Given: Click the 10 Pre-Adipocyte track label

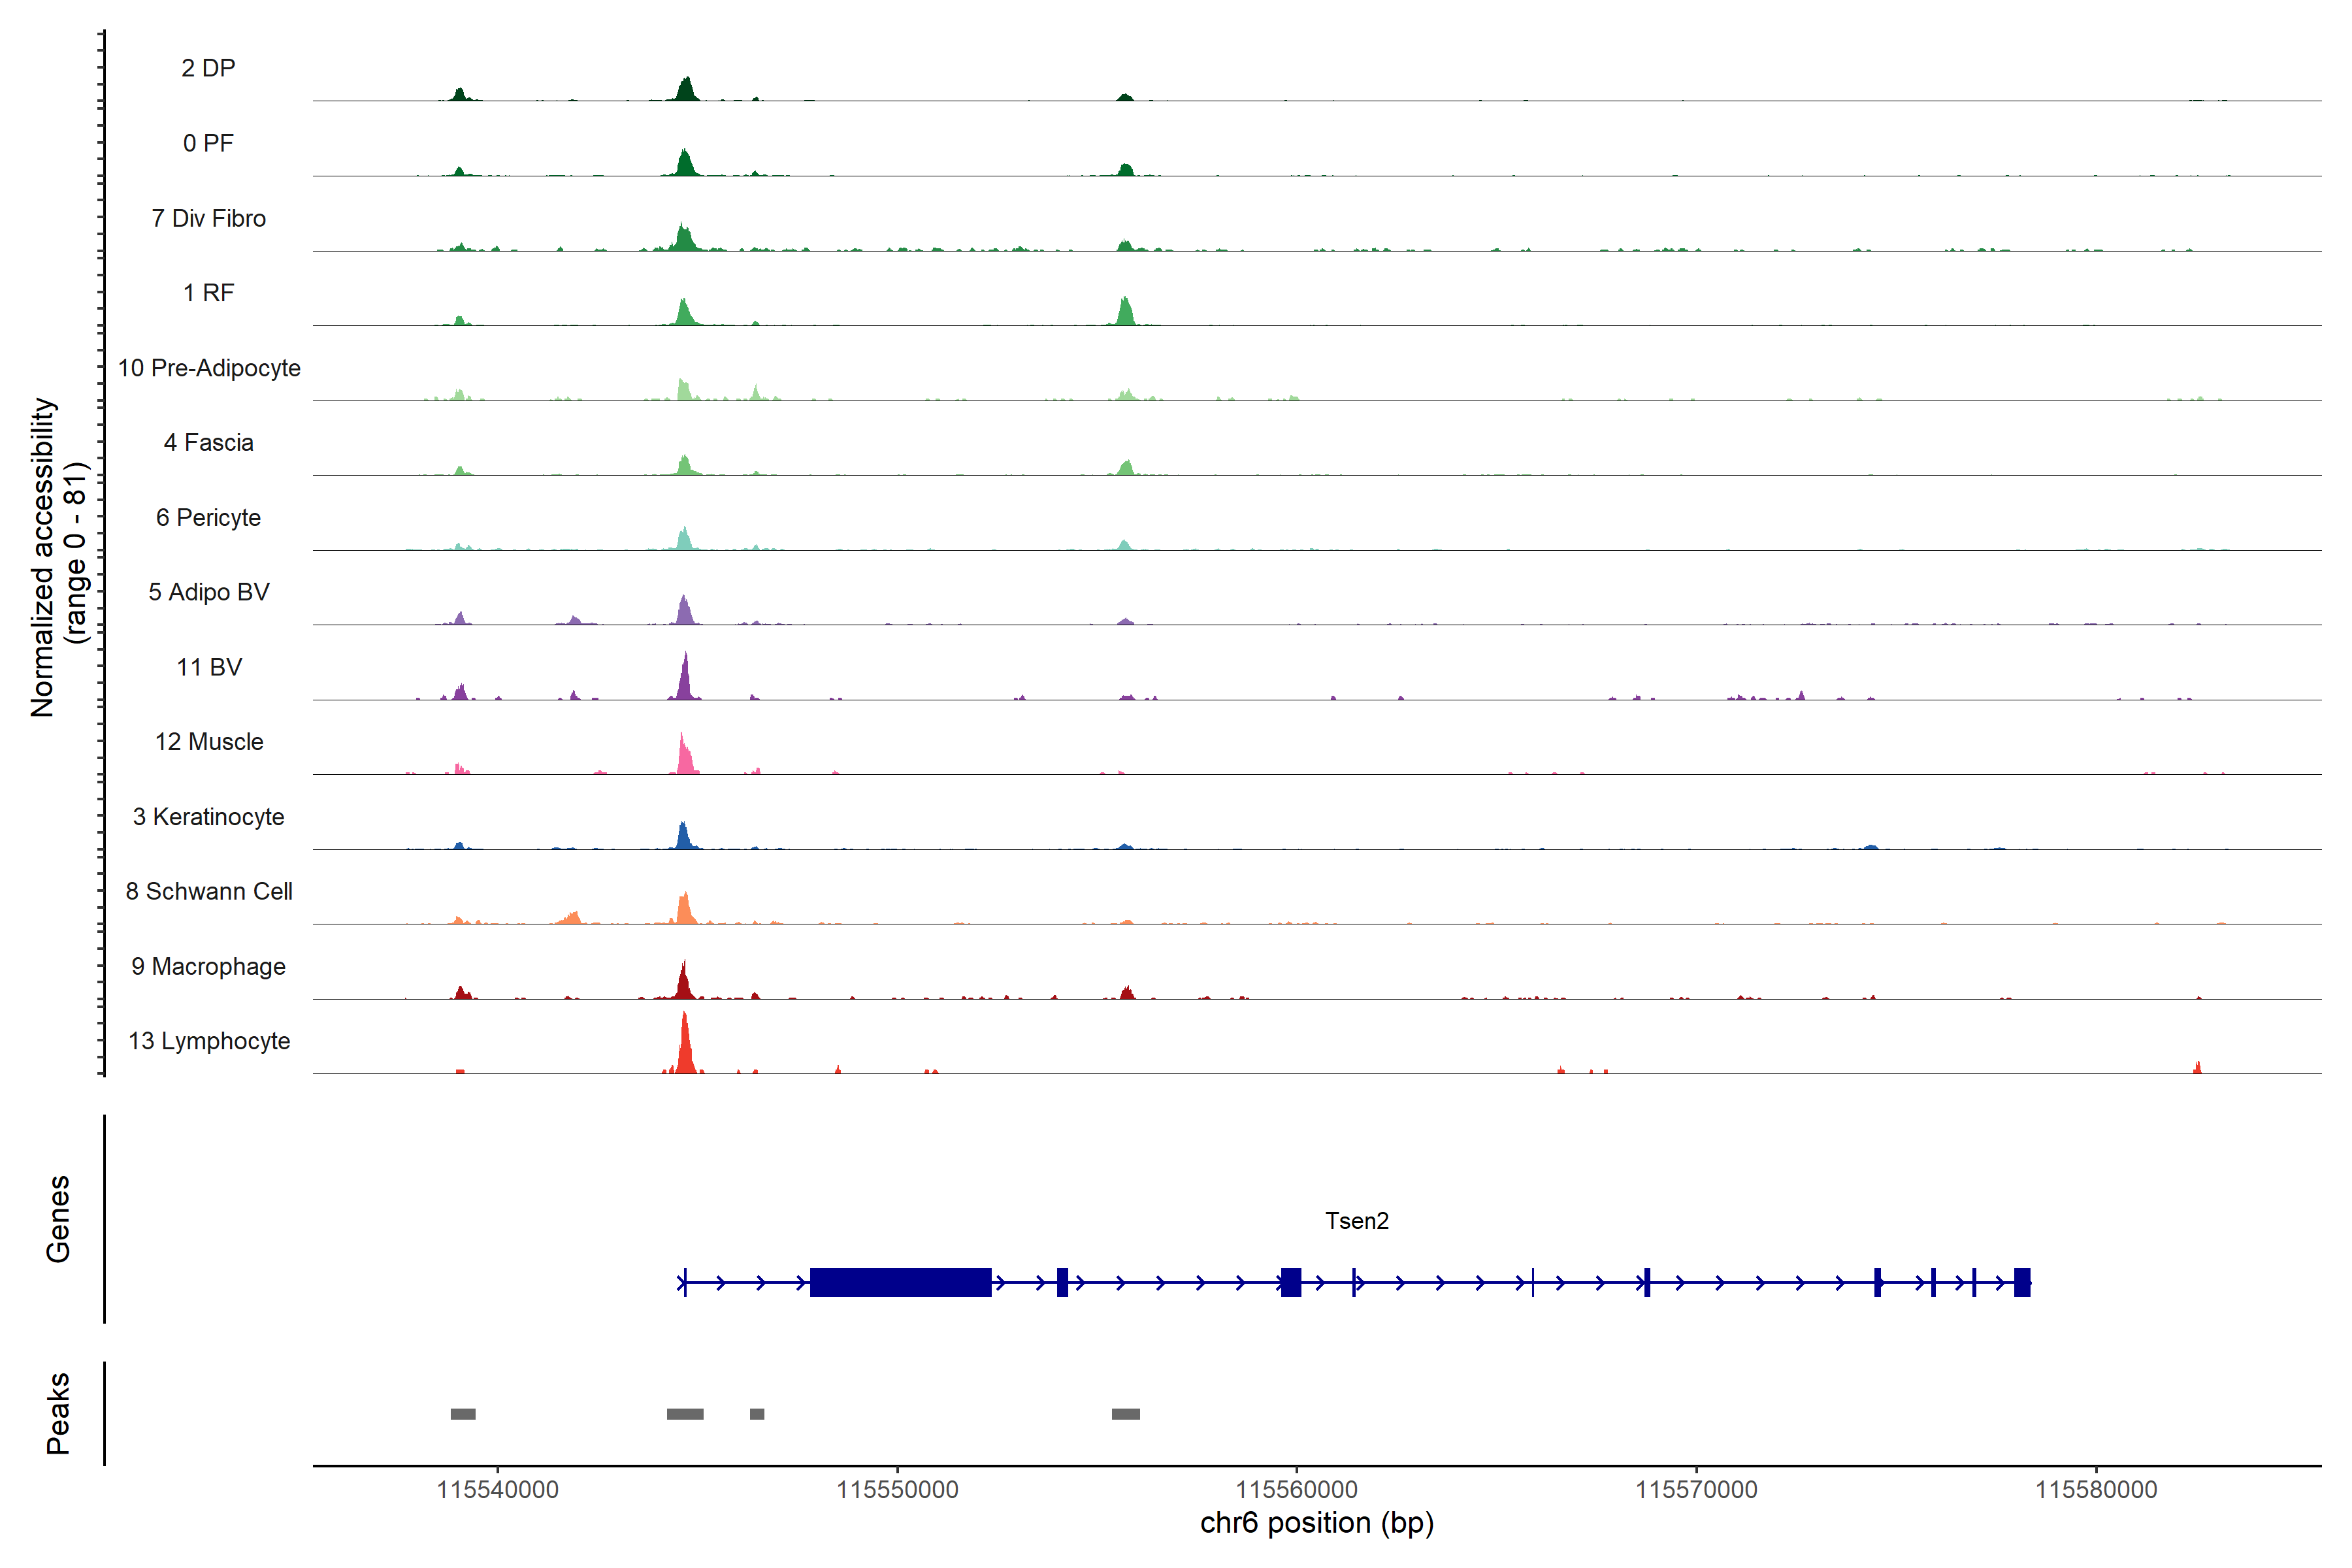Looking at the screenshot, I should (x=209, y=368).
